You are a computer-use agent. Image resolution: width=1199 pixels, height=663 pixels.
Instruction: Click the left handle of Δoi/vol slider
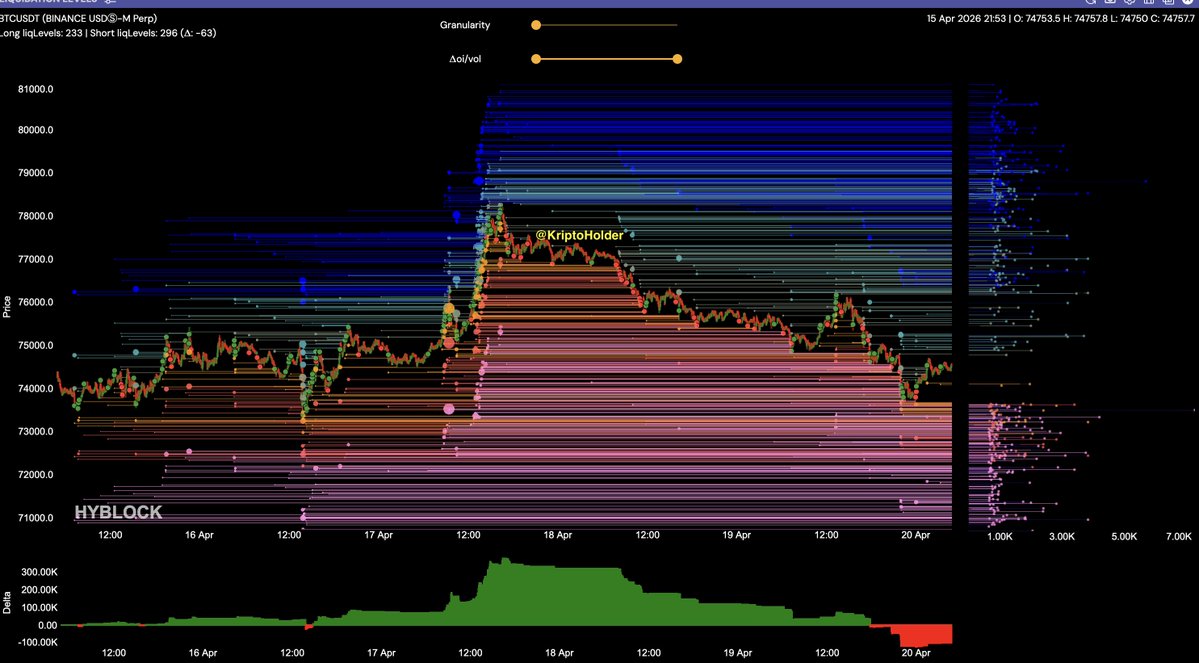(536, 59)
